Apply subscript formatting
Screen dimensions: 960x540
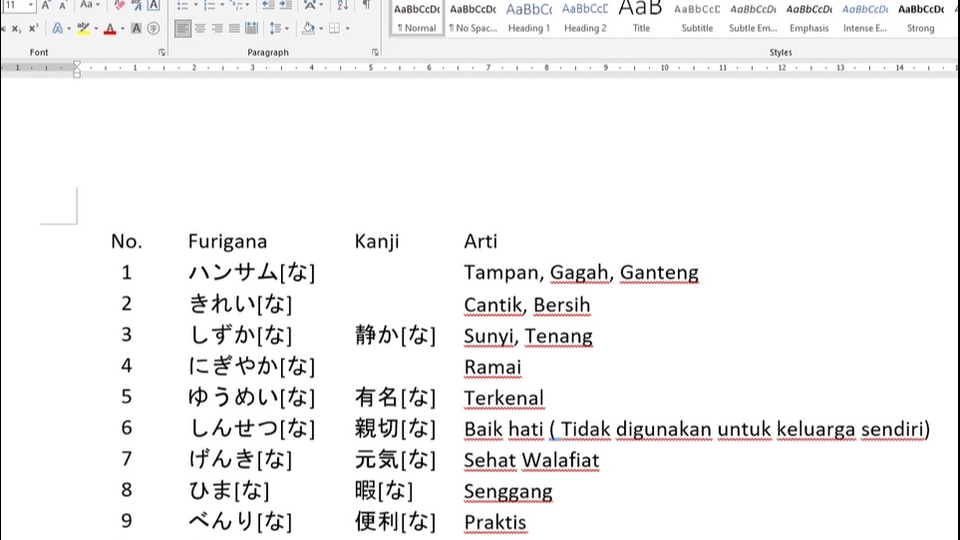pyautogui.click(x=17, y=29)
